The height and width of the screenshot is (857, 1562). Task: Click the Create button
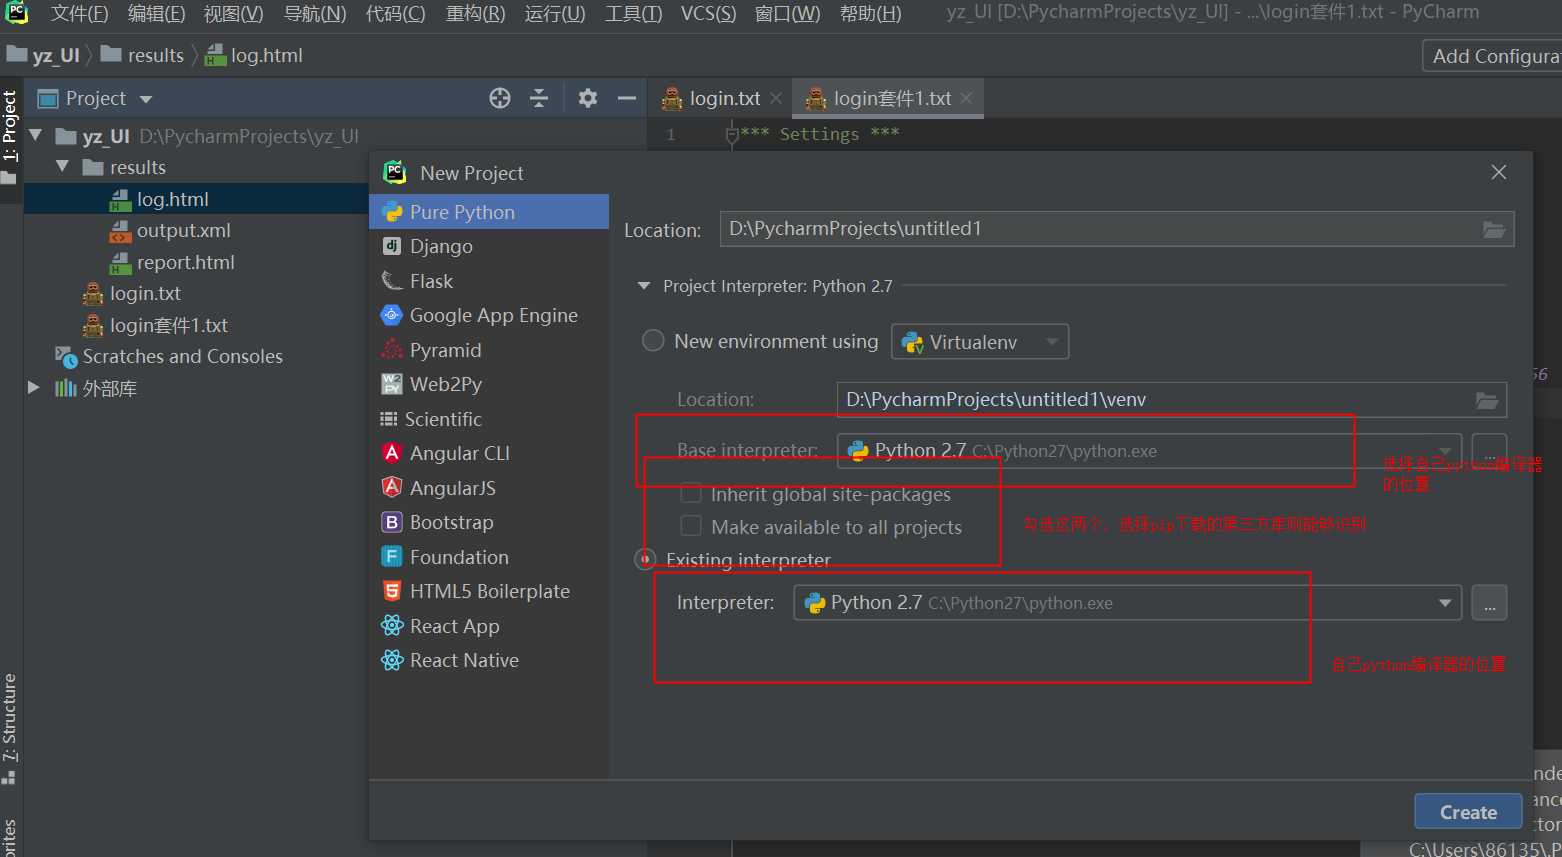[x=1468, y=812]
